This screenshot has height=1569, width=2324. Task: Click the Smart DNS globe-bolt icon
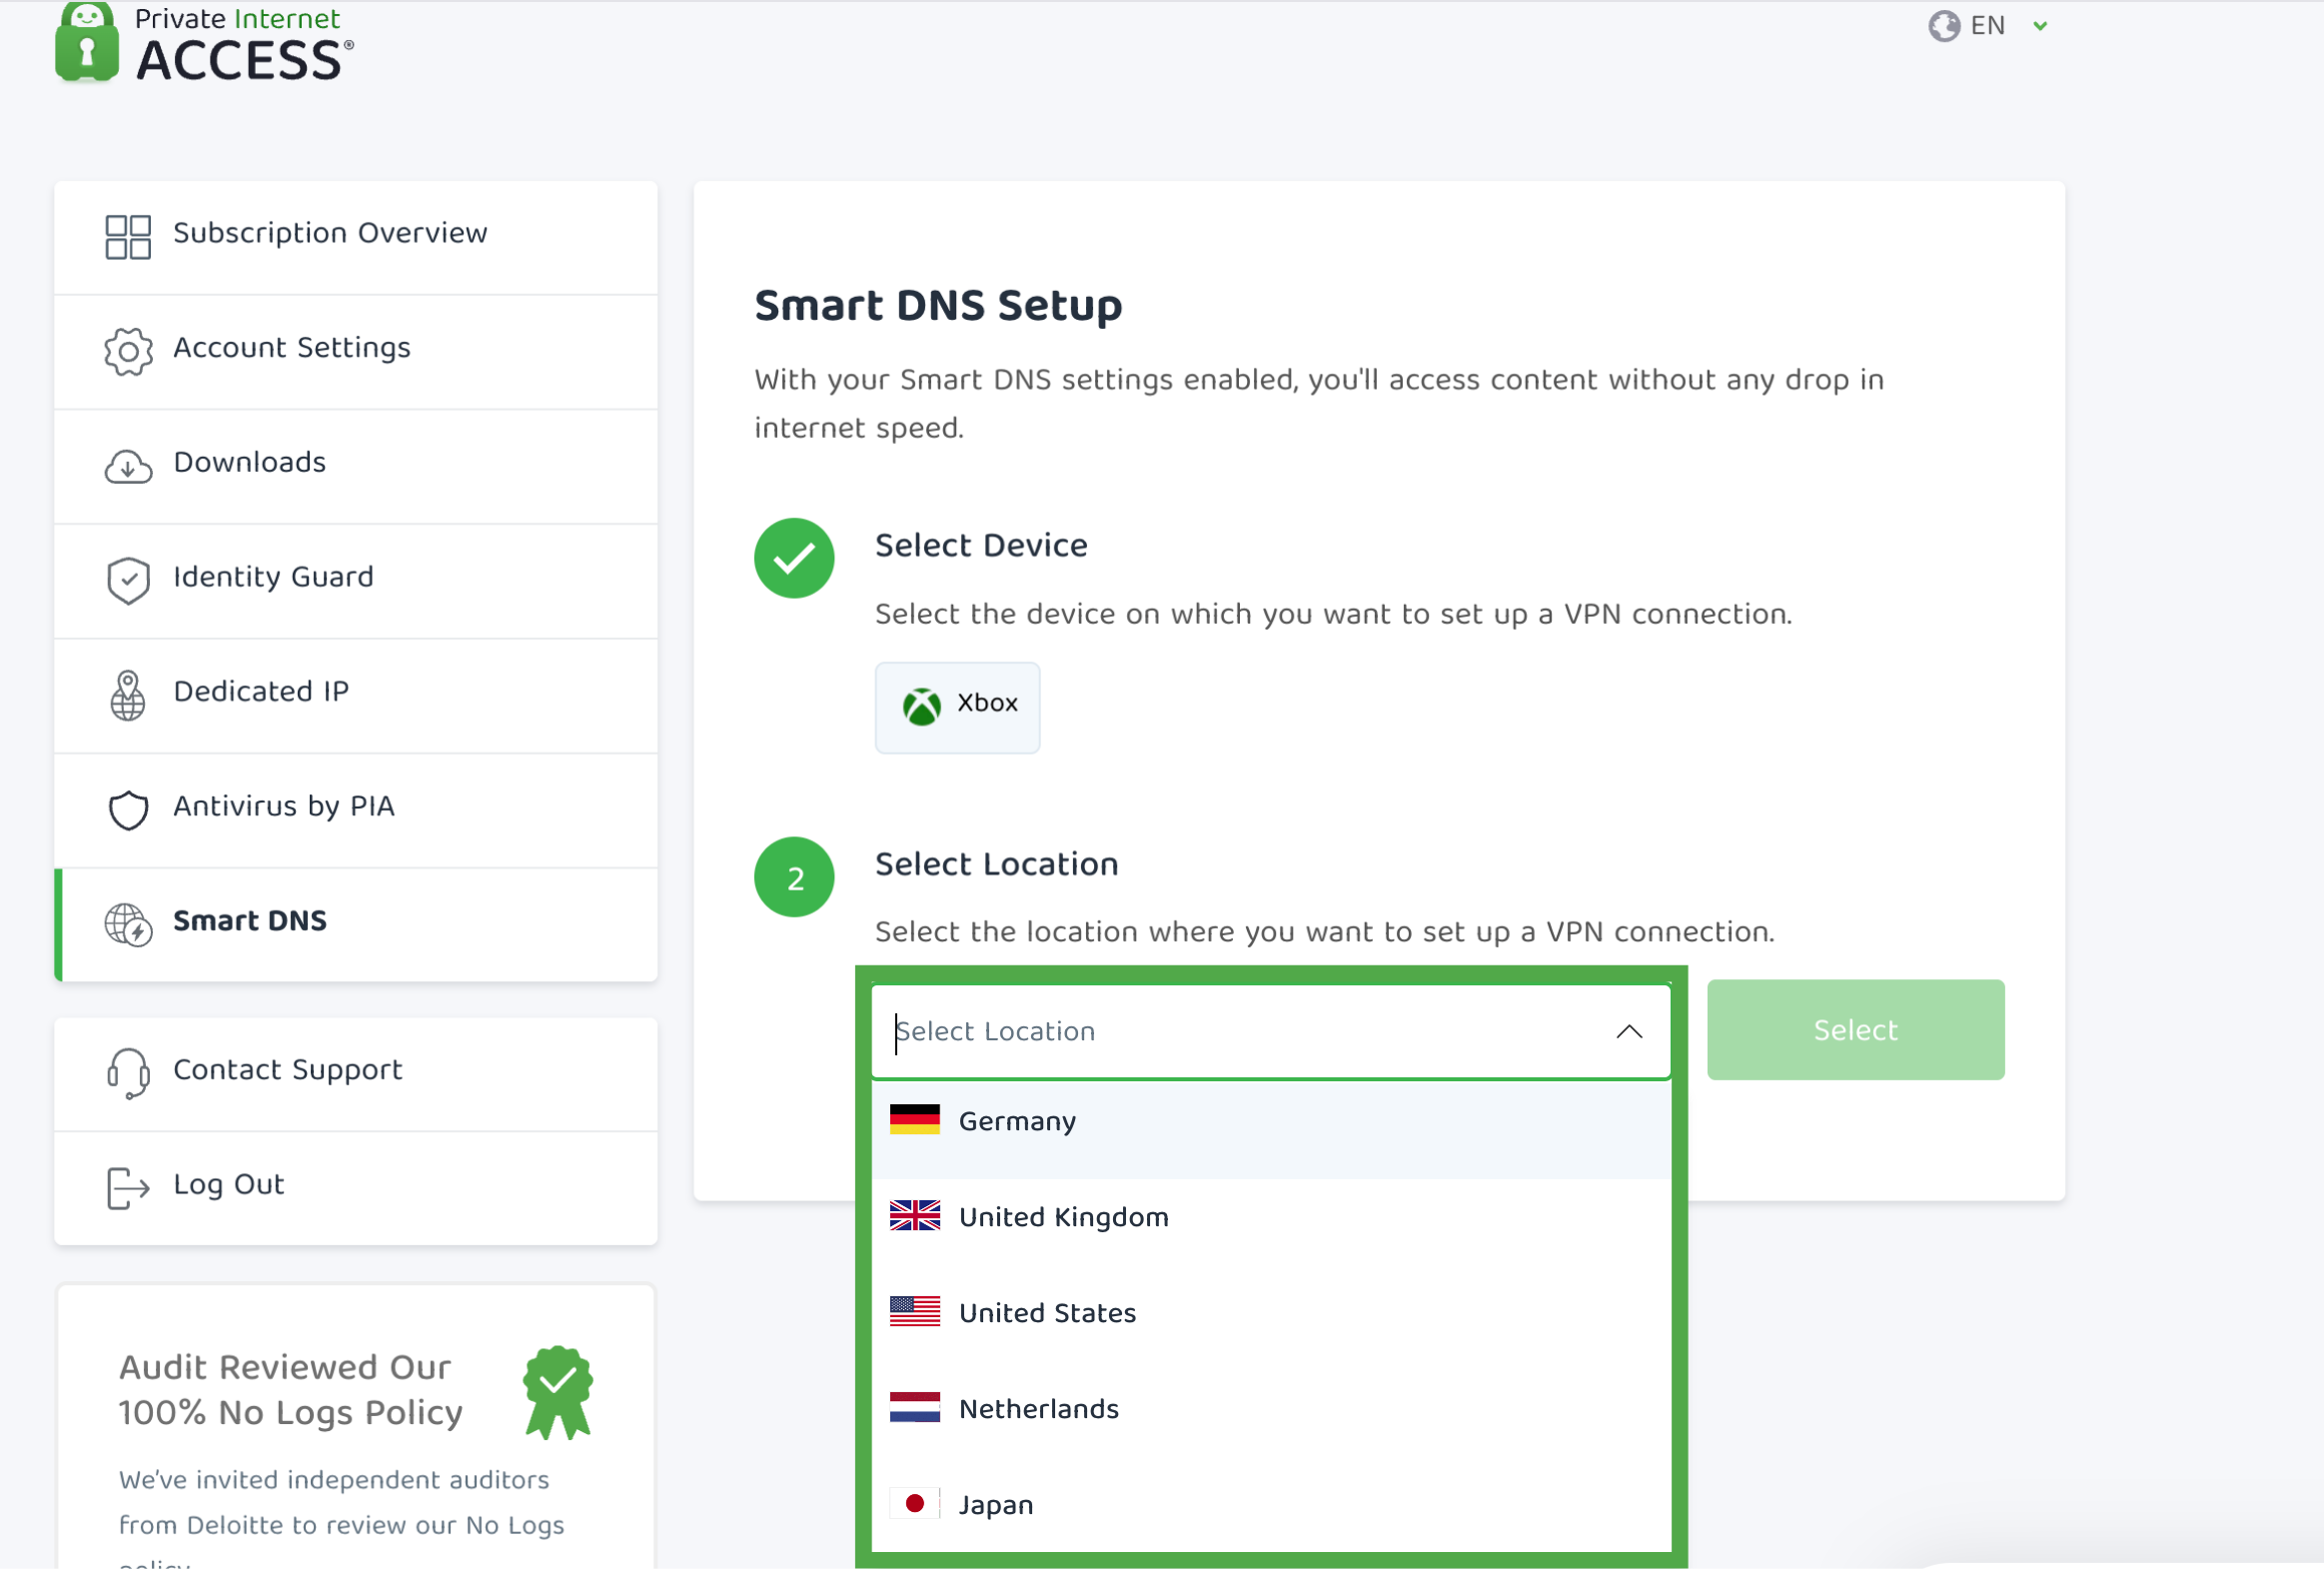pos(128,925)
